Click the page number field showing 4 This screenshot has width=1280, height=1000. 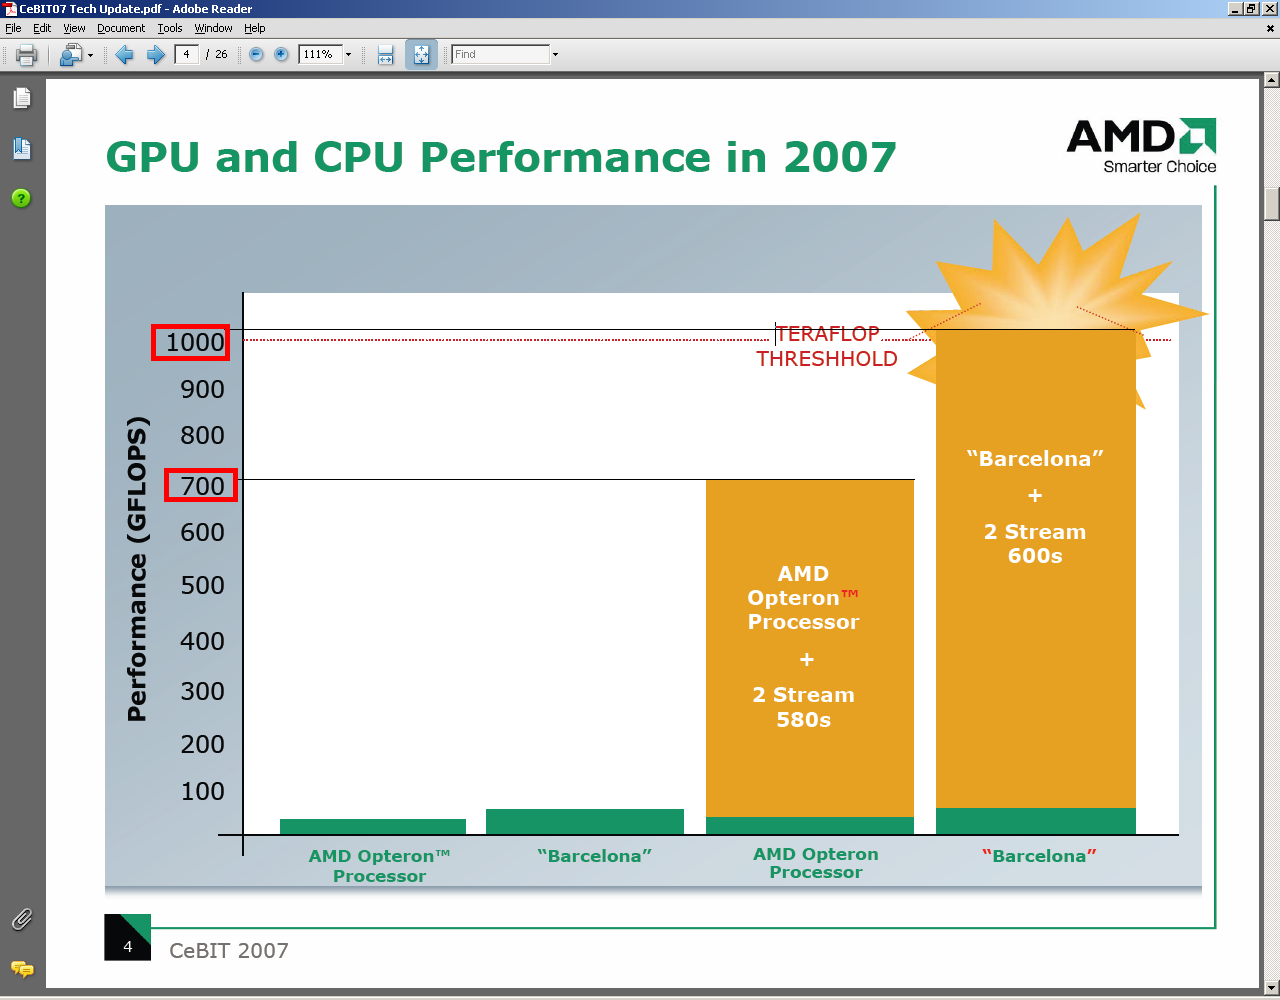[x=187, y=54]
